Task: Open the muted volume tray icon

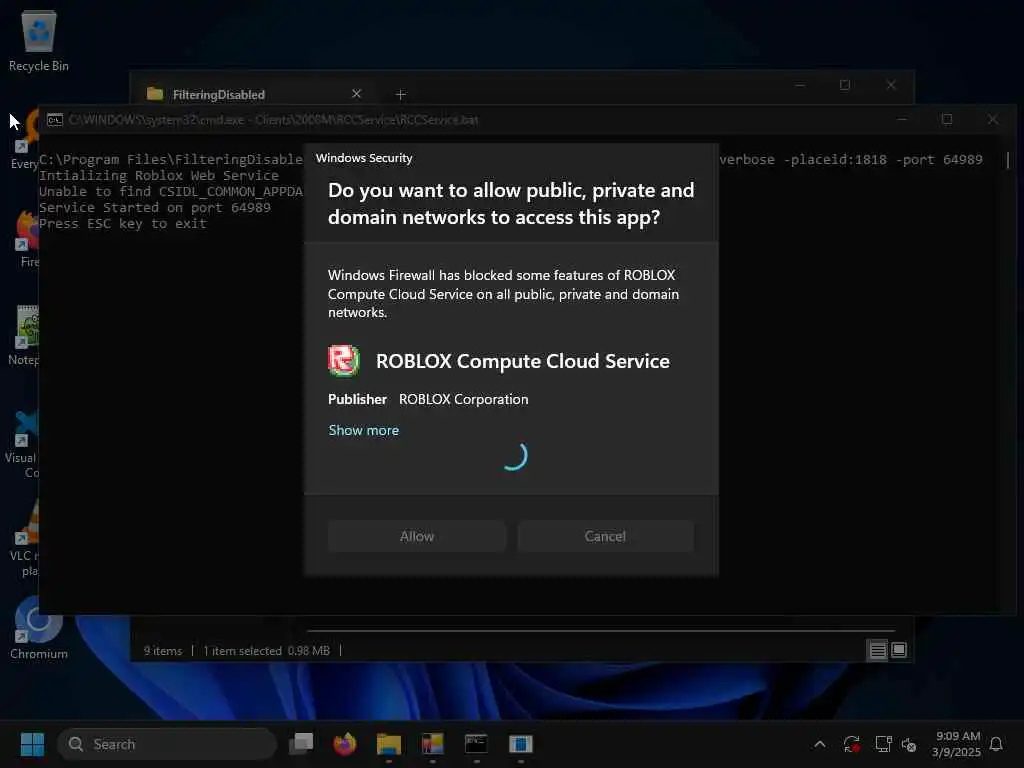Action: pos(908,744)
